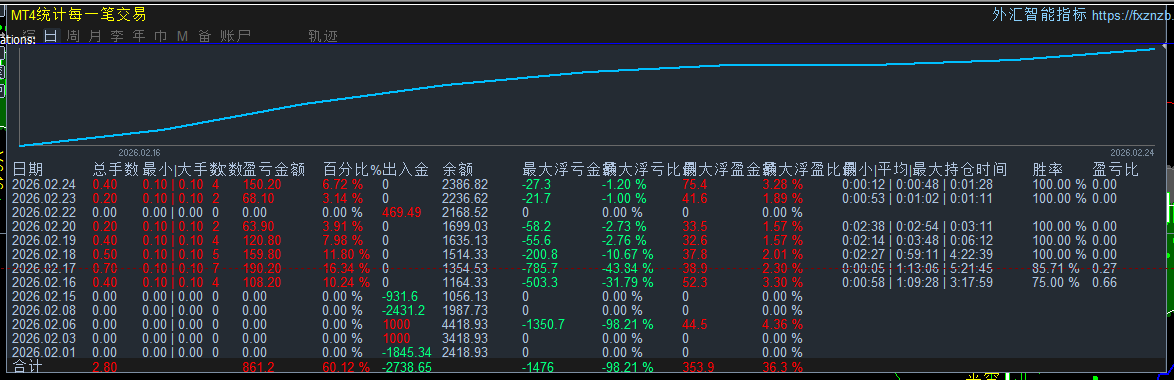Click the 2026.02.24 marker on the chart axis

coord(1131,151)
